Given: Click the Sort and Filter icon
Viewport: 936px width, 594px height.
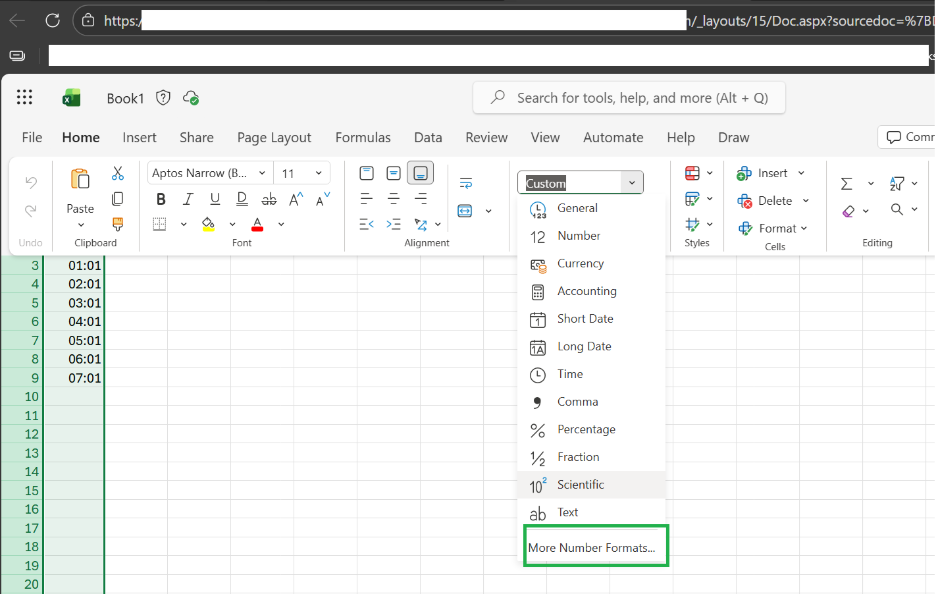Looking at the screenshot, I should click(x=897, y=183).
